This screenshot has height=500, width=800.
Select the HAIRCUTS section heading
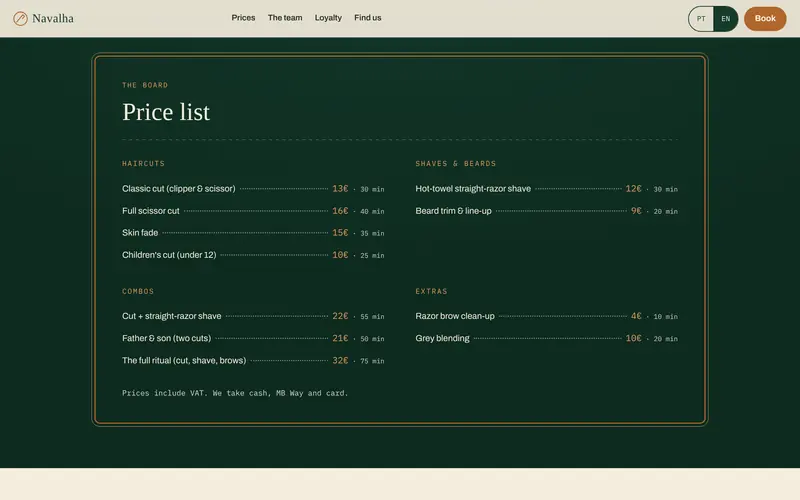pyautogui.click(x=143, y=164)
